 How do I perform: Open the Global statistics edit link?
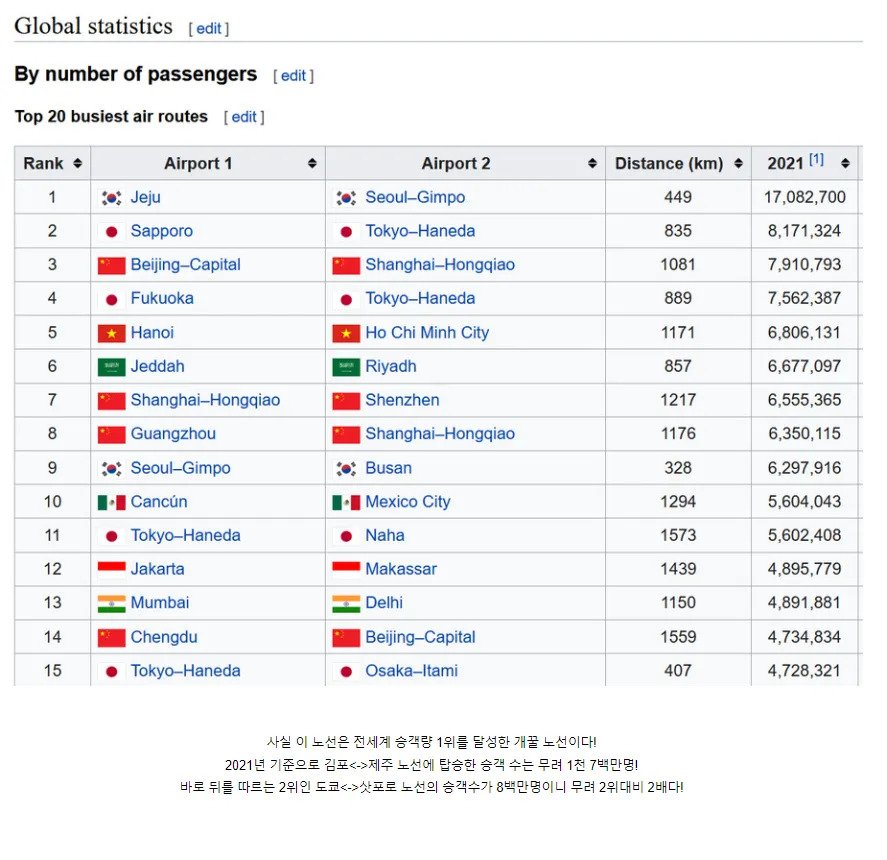coord(208,29)
